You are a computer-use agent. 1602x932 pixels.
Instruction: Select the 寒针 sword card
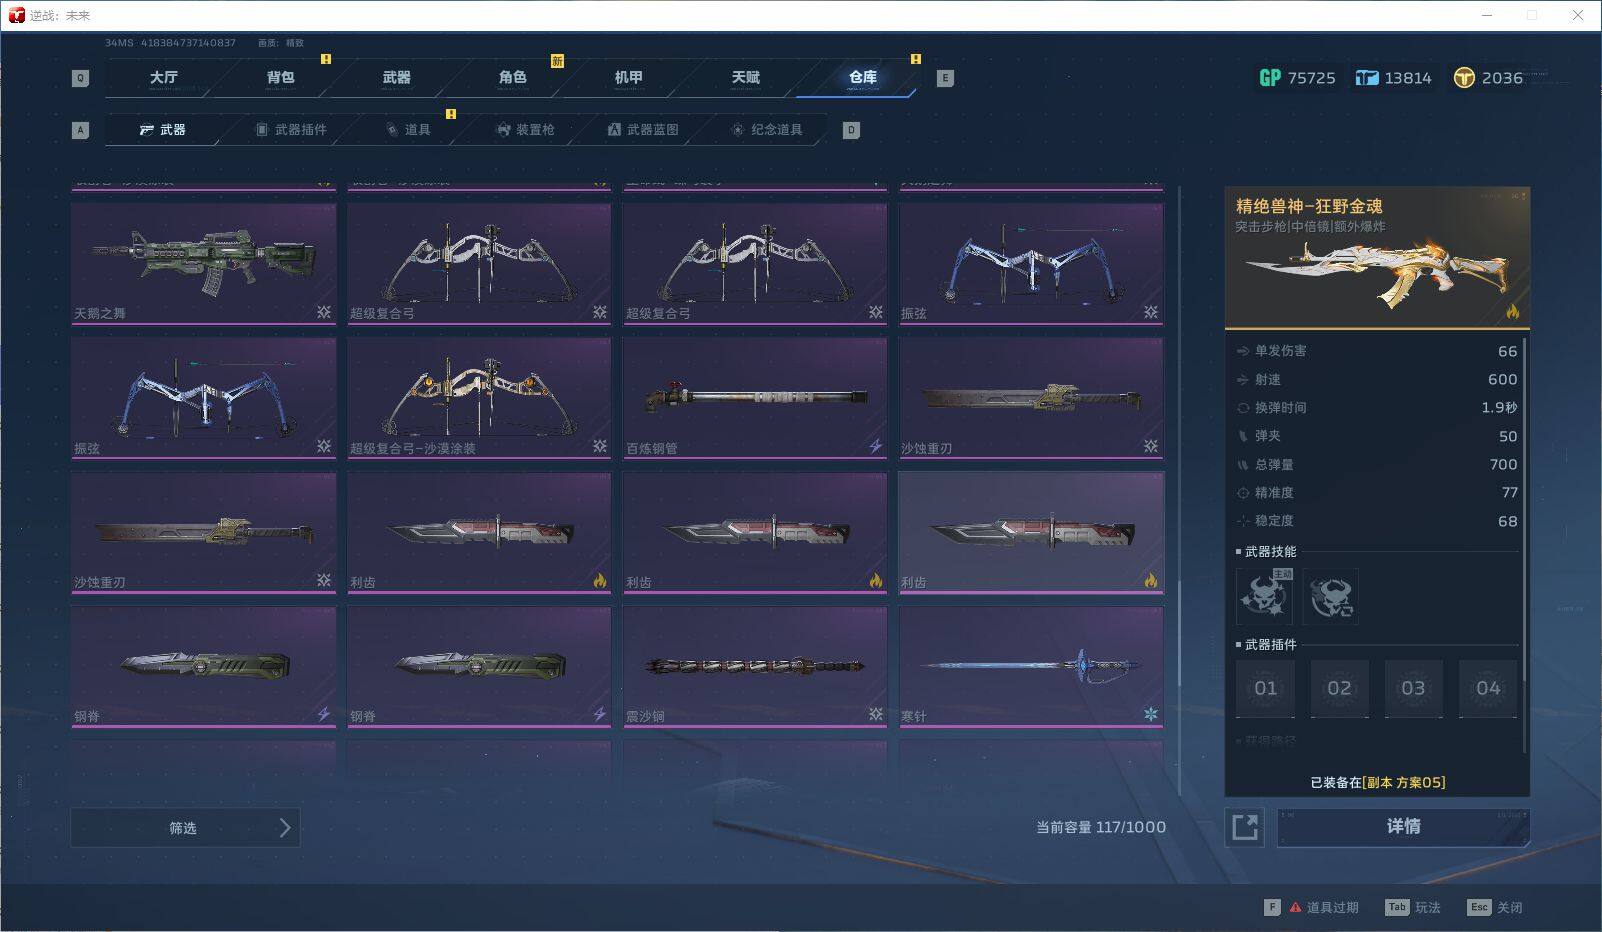coord(1031,667)
